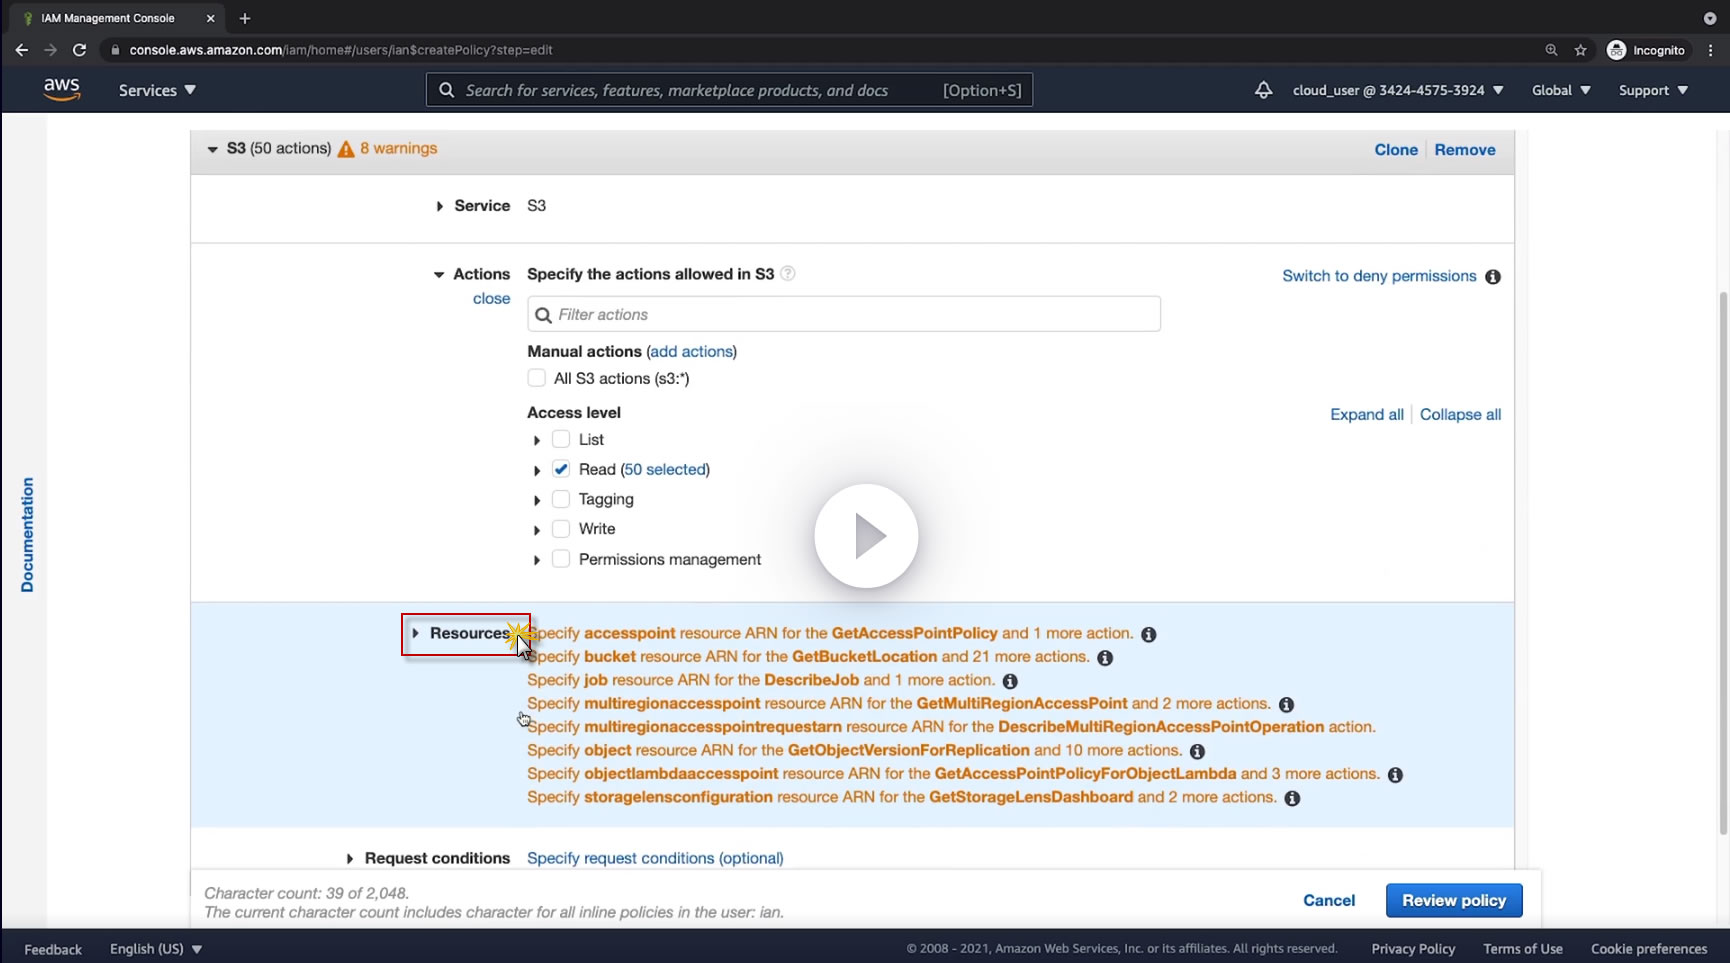Image resolution: width=1730 pixels, height=963 pixels.
Task: Click info icon for job resource line
Action: [x=1010, y=681]
